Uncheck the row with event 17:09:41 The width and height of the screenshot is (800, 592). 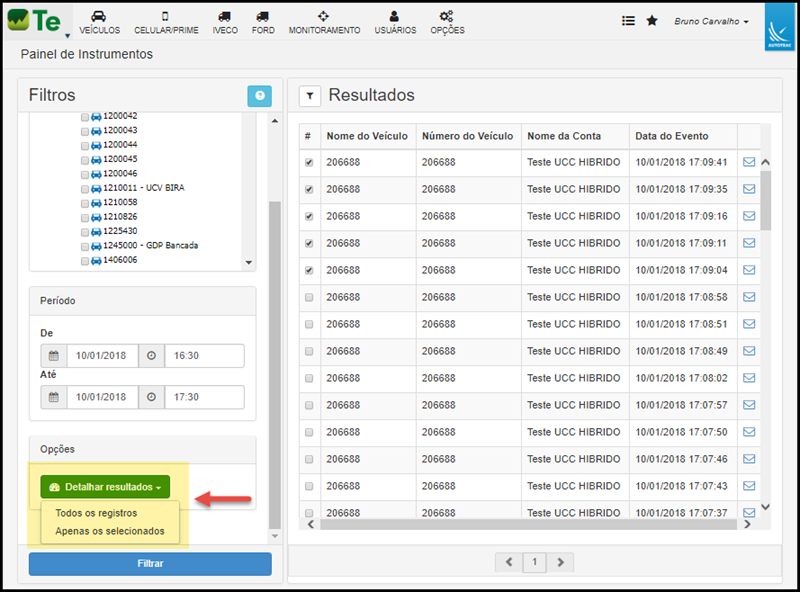pos(309,162)
